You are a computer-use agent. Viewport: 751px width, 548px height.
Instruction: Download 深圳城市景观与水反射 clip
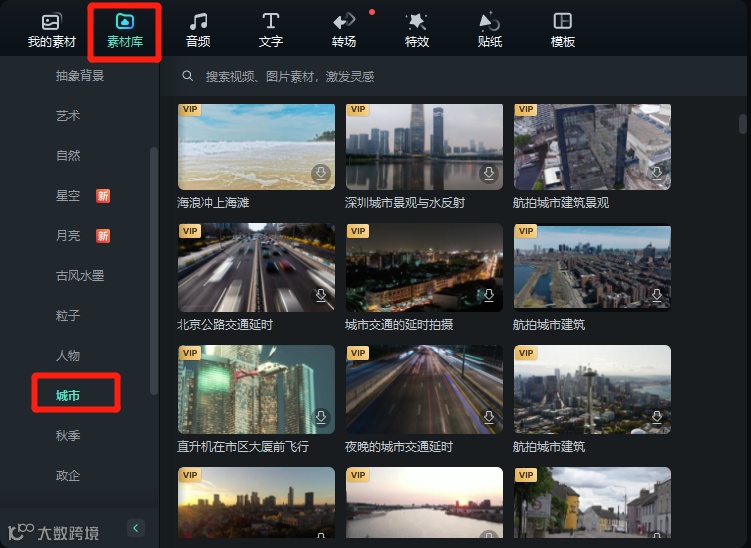(x=489, y=173)
